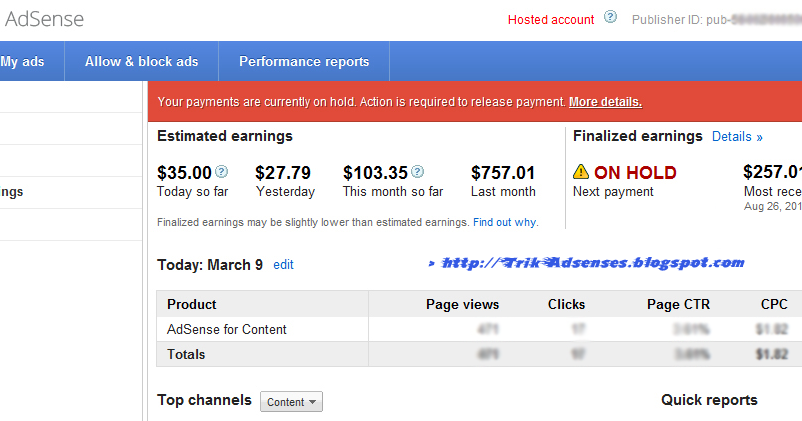The width and height of the screenshot is (802, 421).
Task: Click the ON HOLD warning triangle icon
Action: pyautogui.click(x=581, y=171)
